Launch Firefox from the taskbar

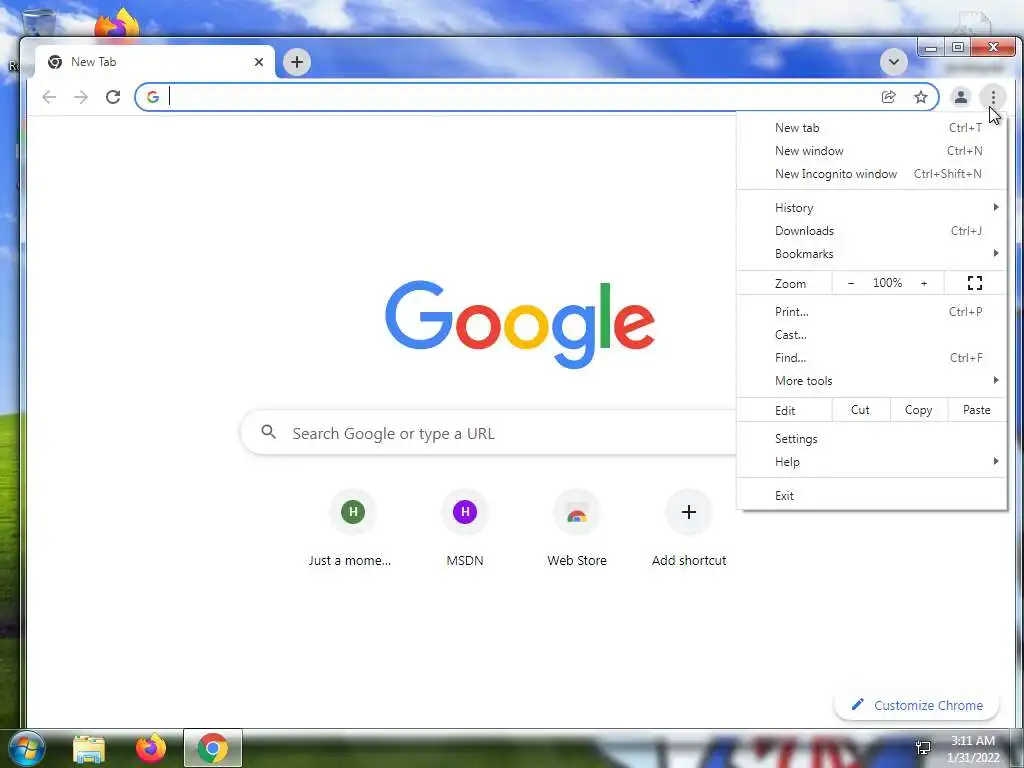151,748
